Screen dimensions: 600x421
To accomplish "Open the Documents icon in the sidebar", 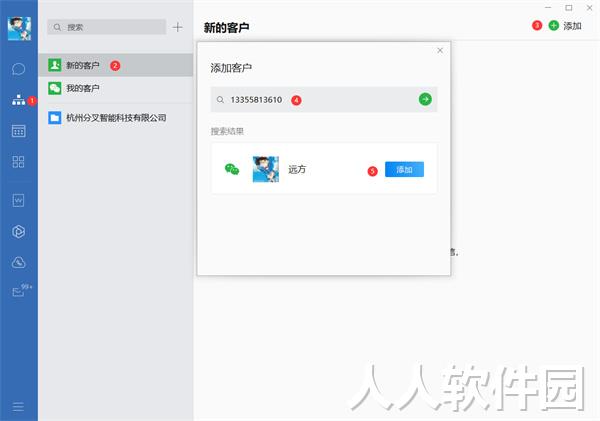I will tap(18, 200).
